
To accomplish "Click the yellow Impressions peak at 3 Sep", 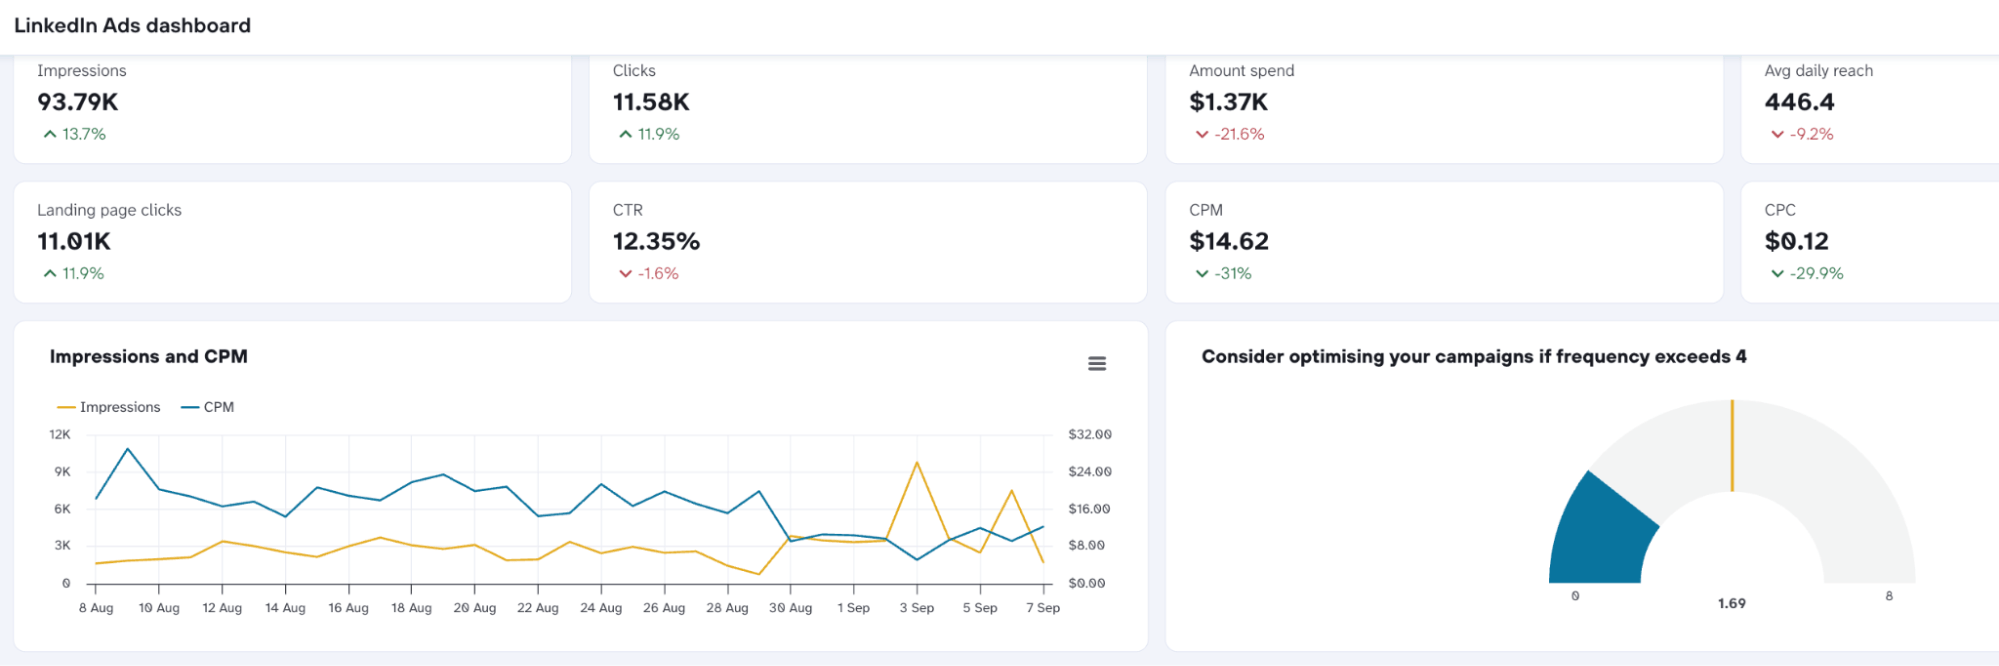I will tap(917, 463).
